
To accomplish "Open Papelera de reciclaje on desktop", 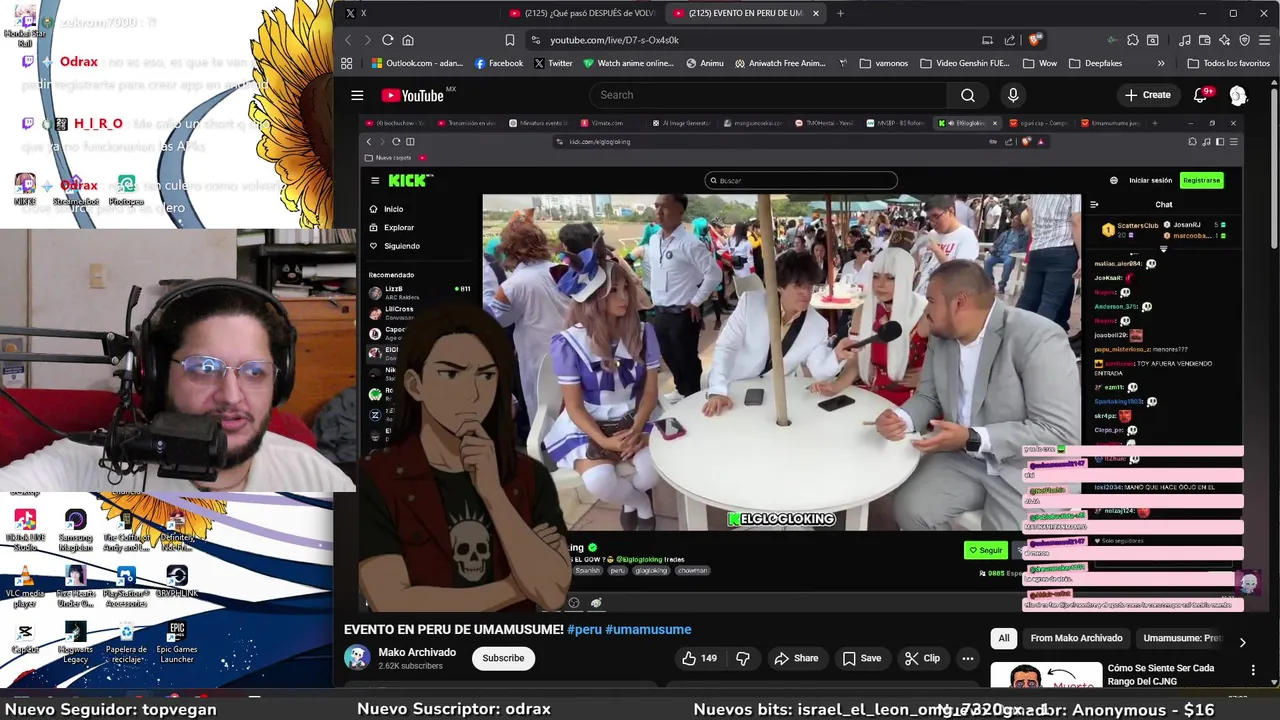I will 126,643.
